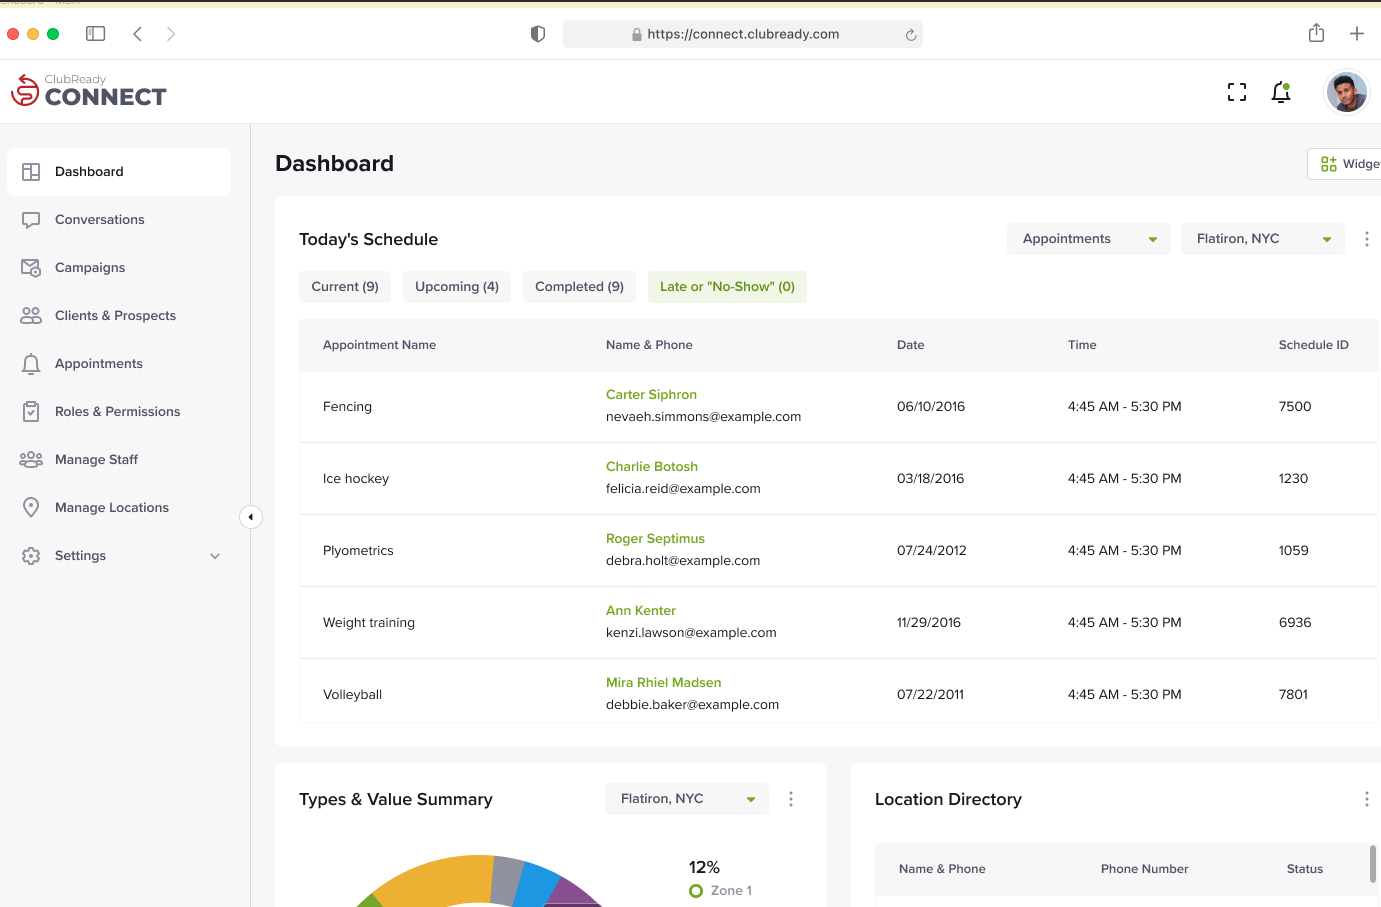This screenshot has height=907, width=1381.
Task: Click the Manage Staff group icon
Action: coord(31,460)
